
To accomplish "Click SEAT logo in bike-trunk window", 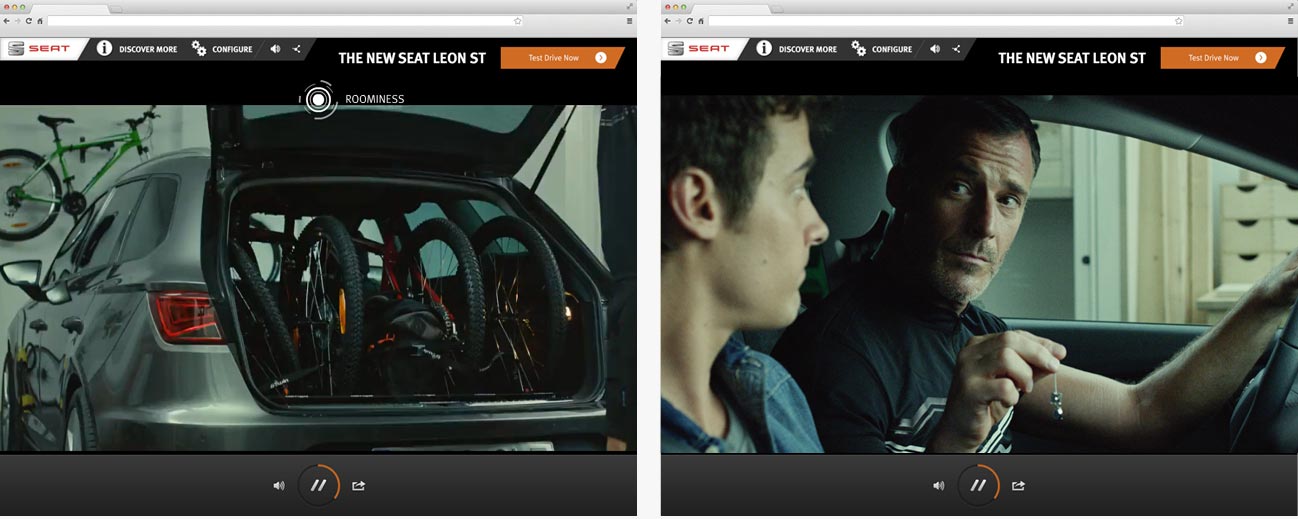I will (x=37, y=48).
